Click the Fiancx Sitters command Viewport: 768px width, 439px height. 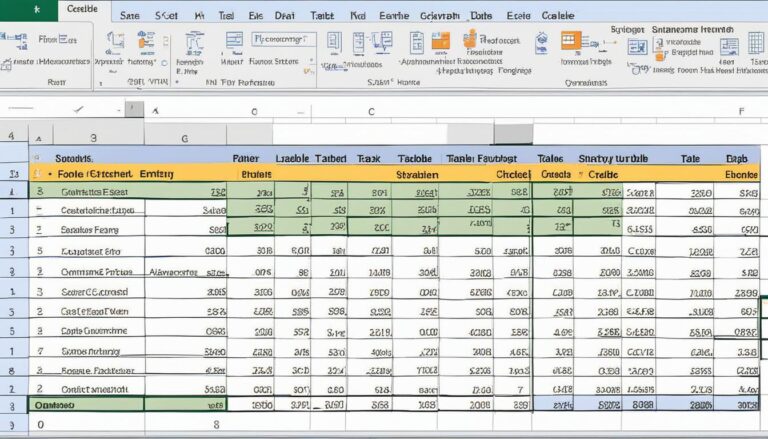274,62
